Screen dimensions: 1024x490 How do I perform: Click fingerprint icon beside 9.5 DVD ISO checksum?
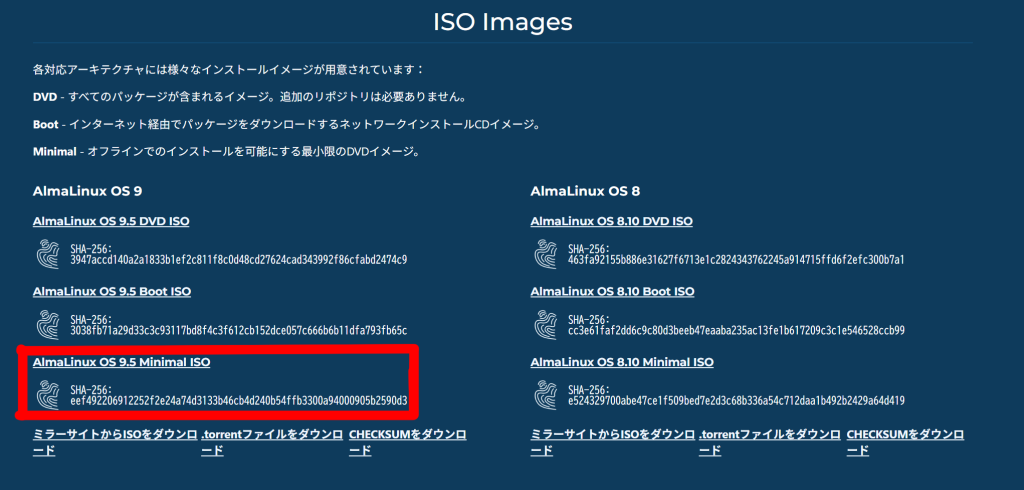48,254
